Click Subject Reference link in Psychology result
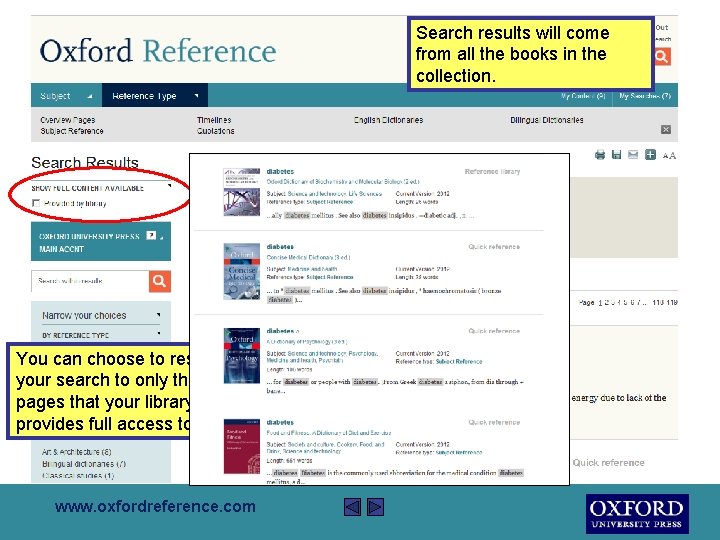 (x=459, y=361)
